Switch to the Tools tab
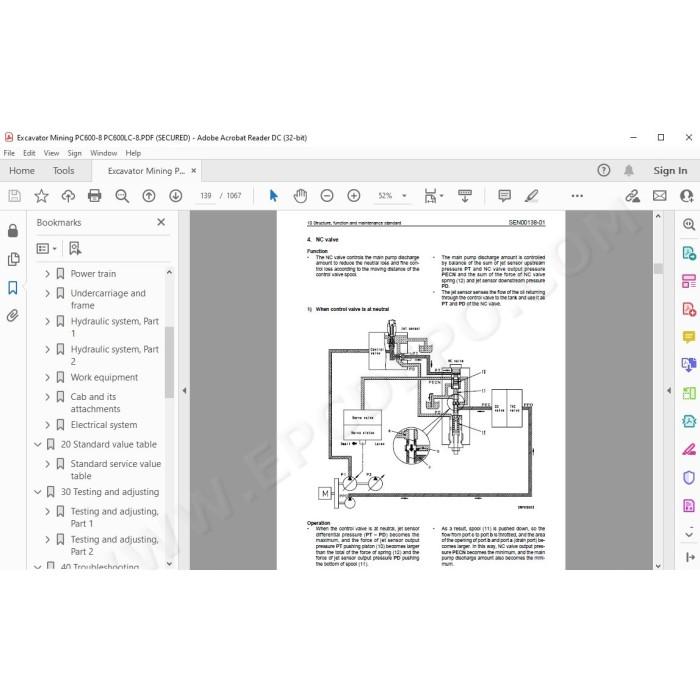The height and width of the screenshot is (700, 700). click(x=63, y=171)
